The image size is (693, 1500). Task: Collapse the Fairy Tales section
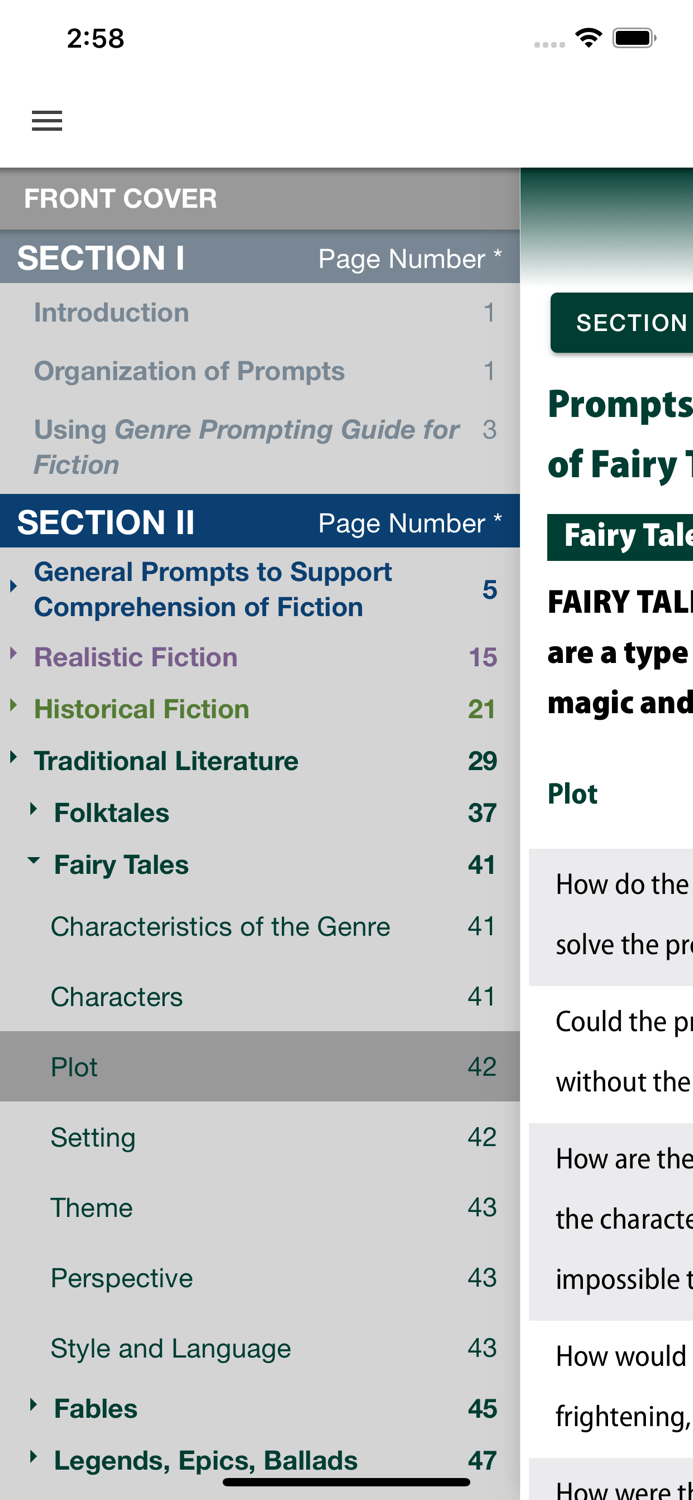pyautogui.click(x=33, y=861)
